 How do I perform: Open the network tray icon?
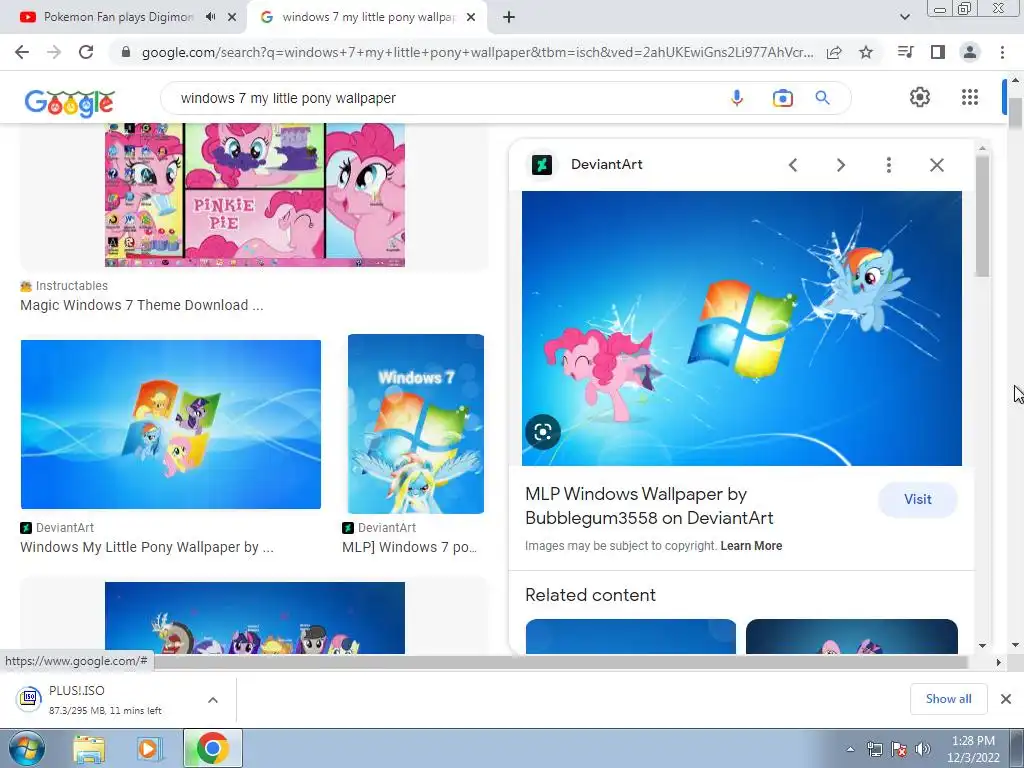click(x=874, y=749)
